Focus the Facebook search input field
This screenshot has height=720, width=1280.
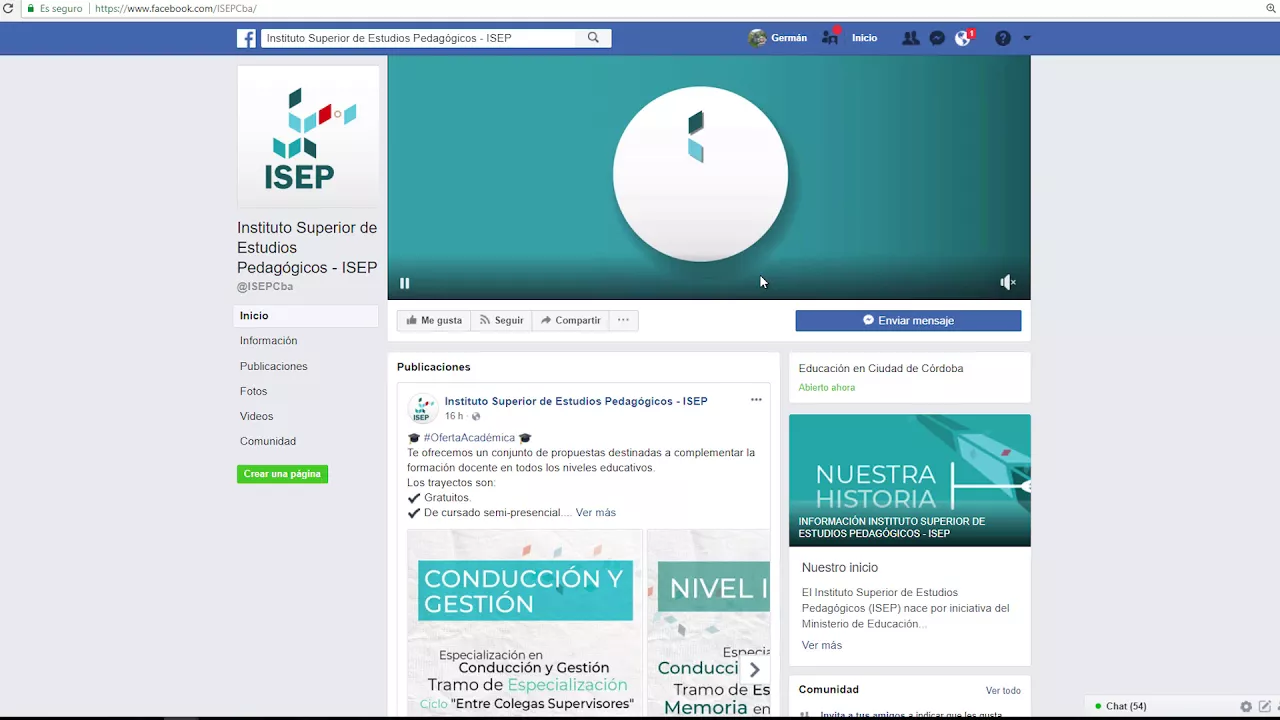click(x=420, y=38)
